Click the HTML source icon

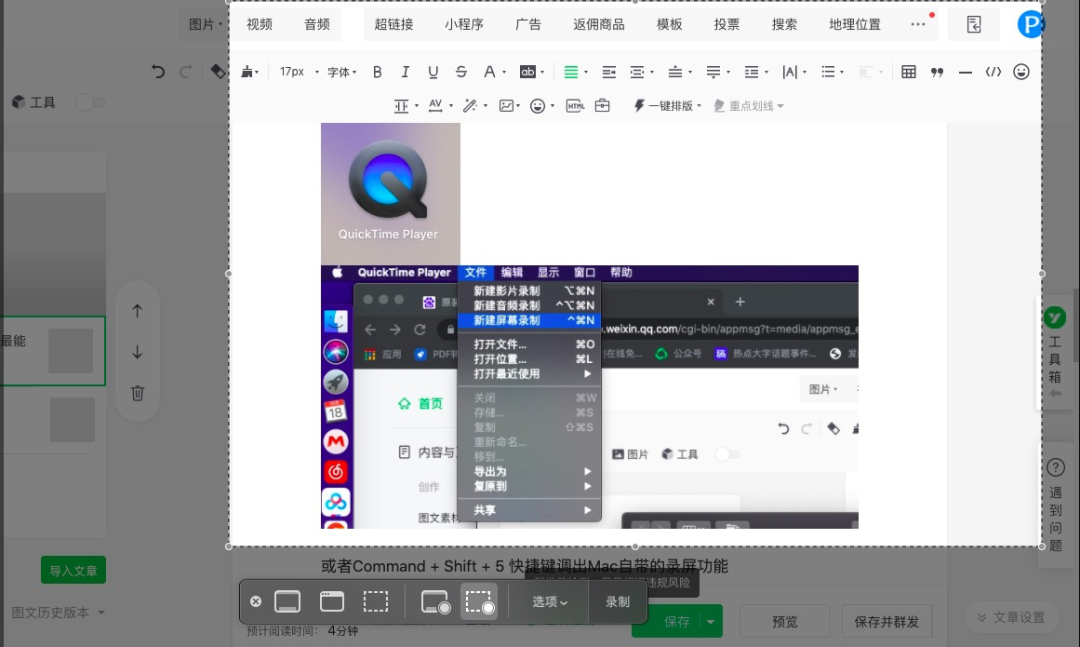click(x=574, y=105)
